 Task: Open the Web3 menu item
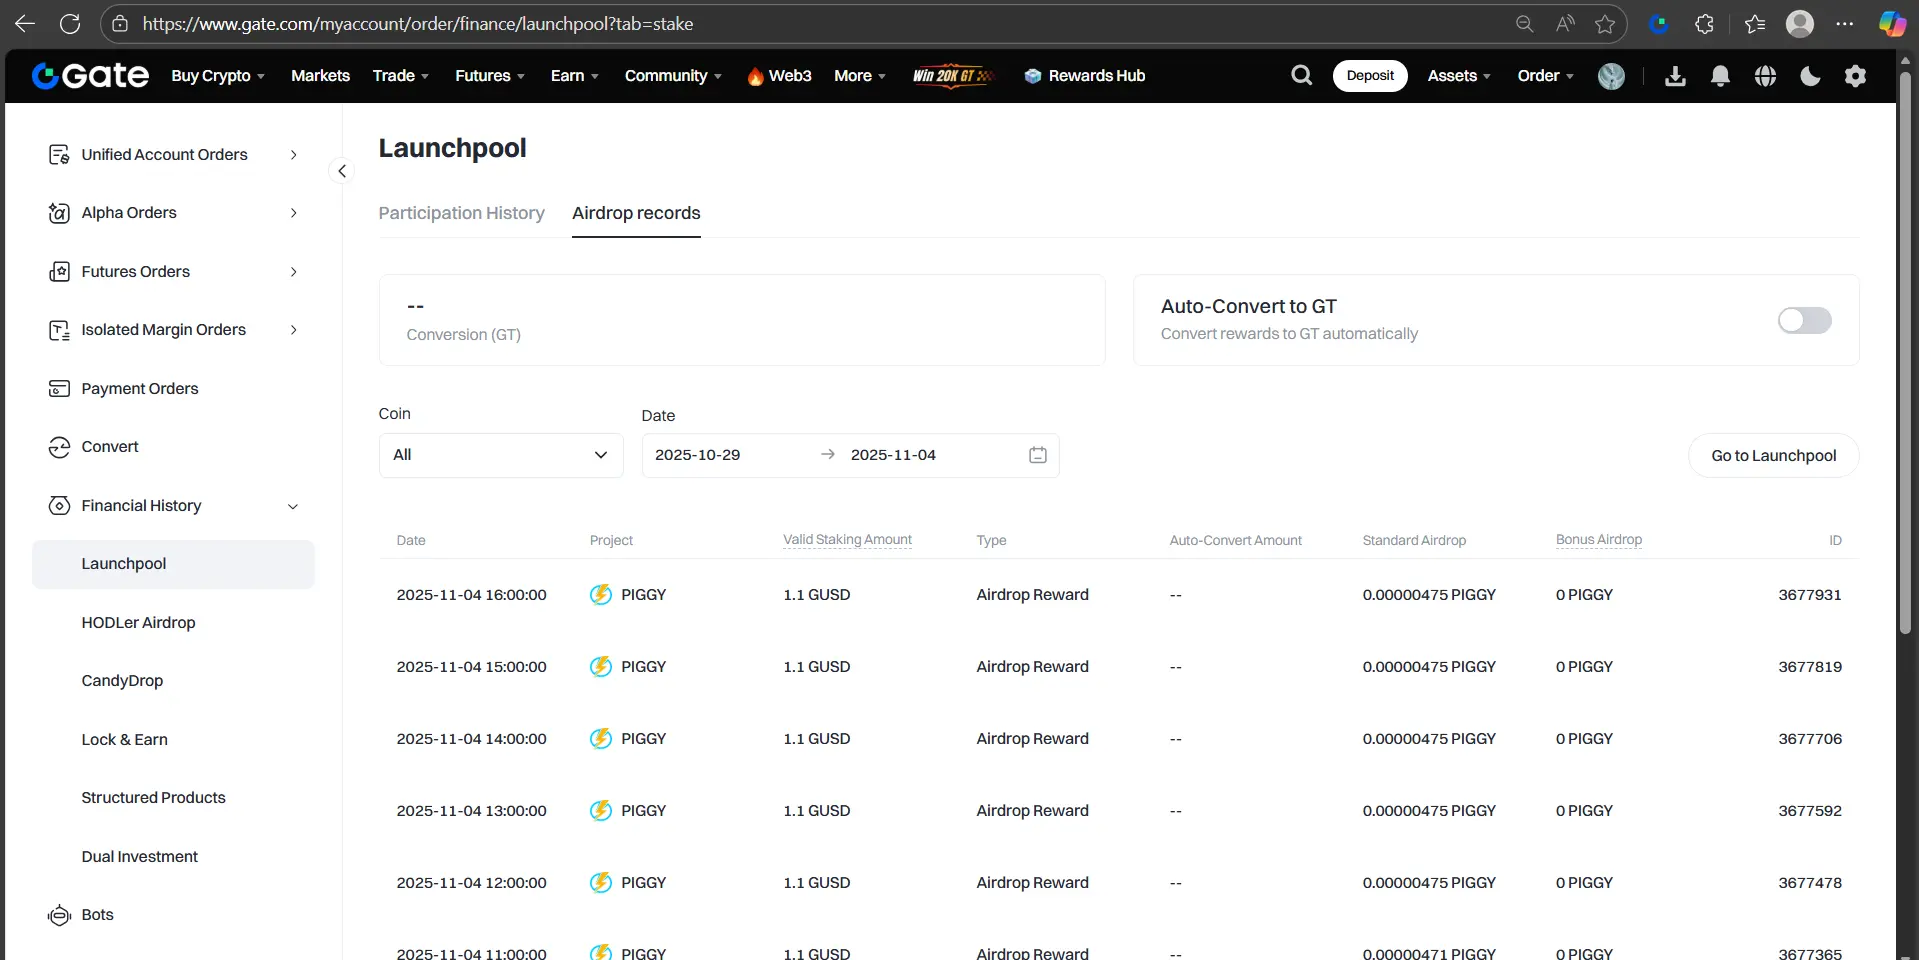[780, 76]
